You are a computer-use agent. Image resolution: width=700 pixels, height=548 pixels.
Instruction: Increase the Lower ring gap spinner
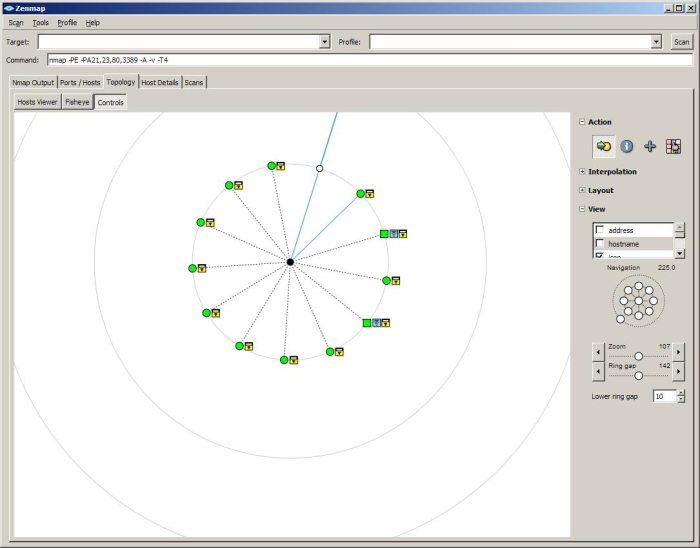pos(681,393)
